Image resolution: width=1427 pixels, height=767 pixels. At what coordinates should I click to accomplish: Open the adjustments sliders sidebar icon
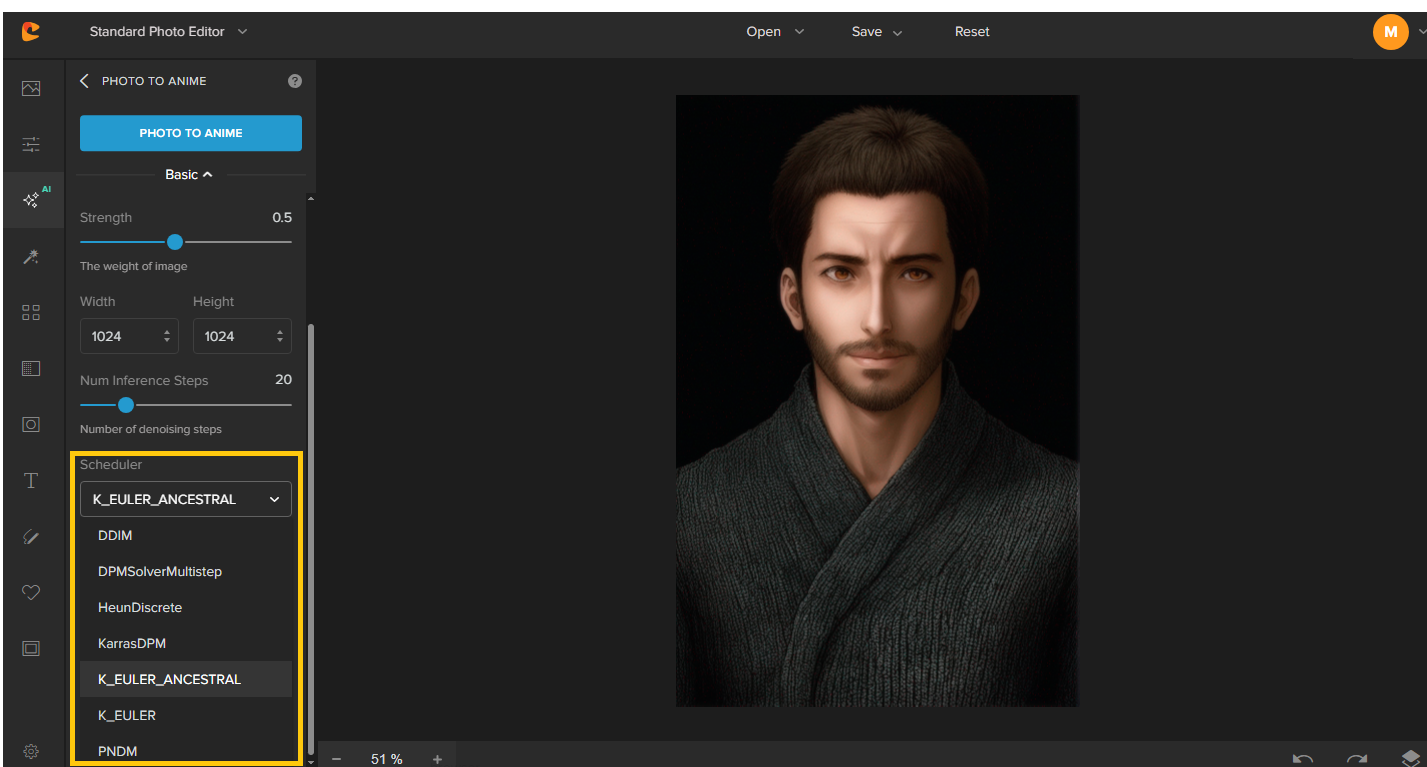(31, 145)
